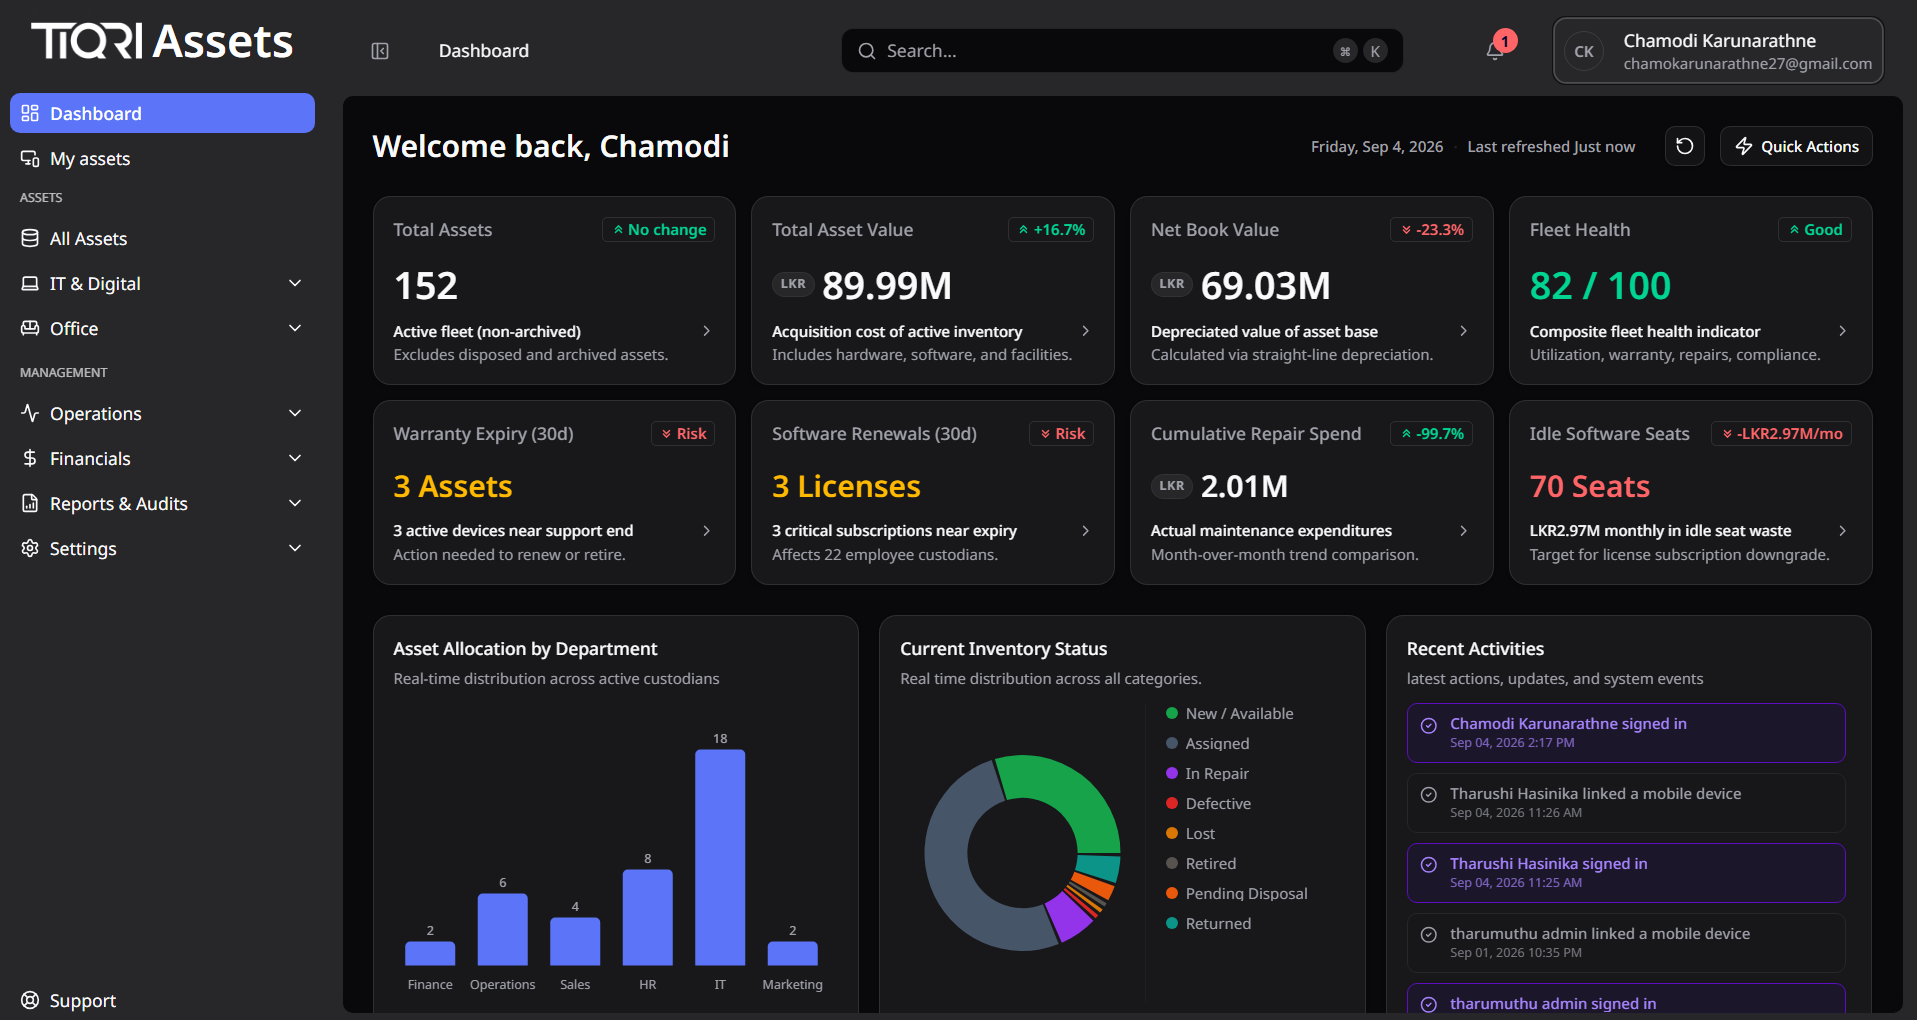
Task: Open Software Renewals card arrow
Action: coord(1086,531)
